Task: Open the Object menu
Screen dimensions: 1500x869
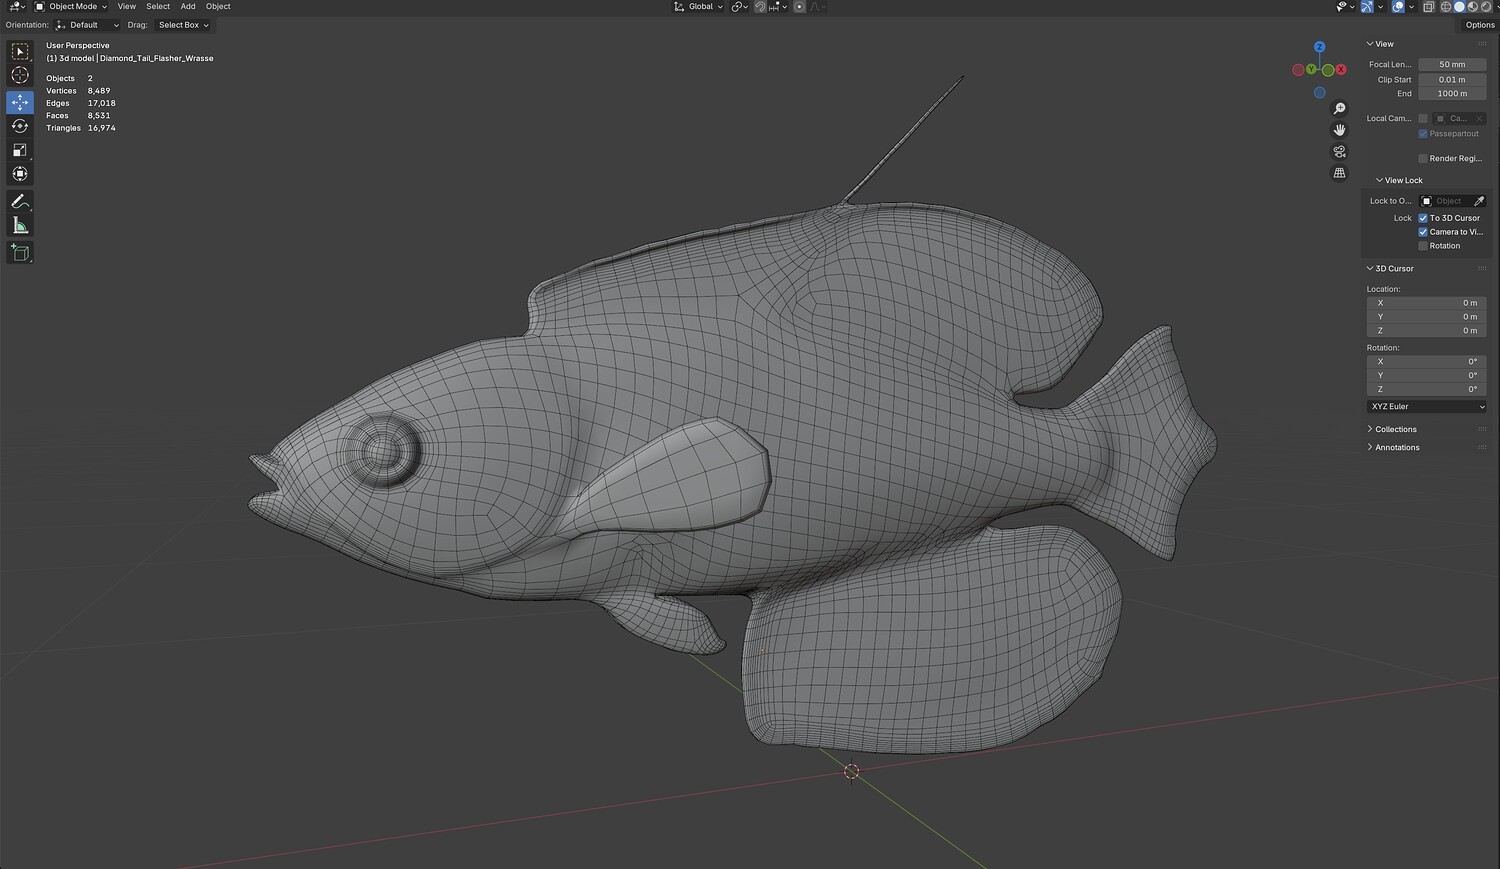Action: tap(218, 7)
